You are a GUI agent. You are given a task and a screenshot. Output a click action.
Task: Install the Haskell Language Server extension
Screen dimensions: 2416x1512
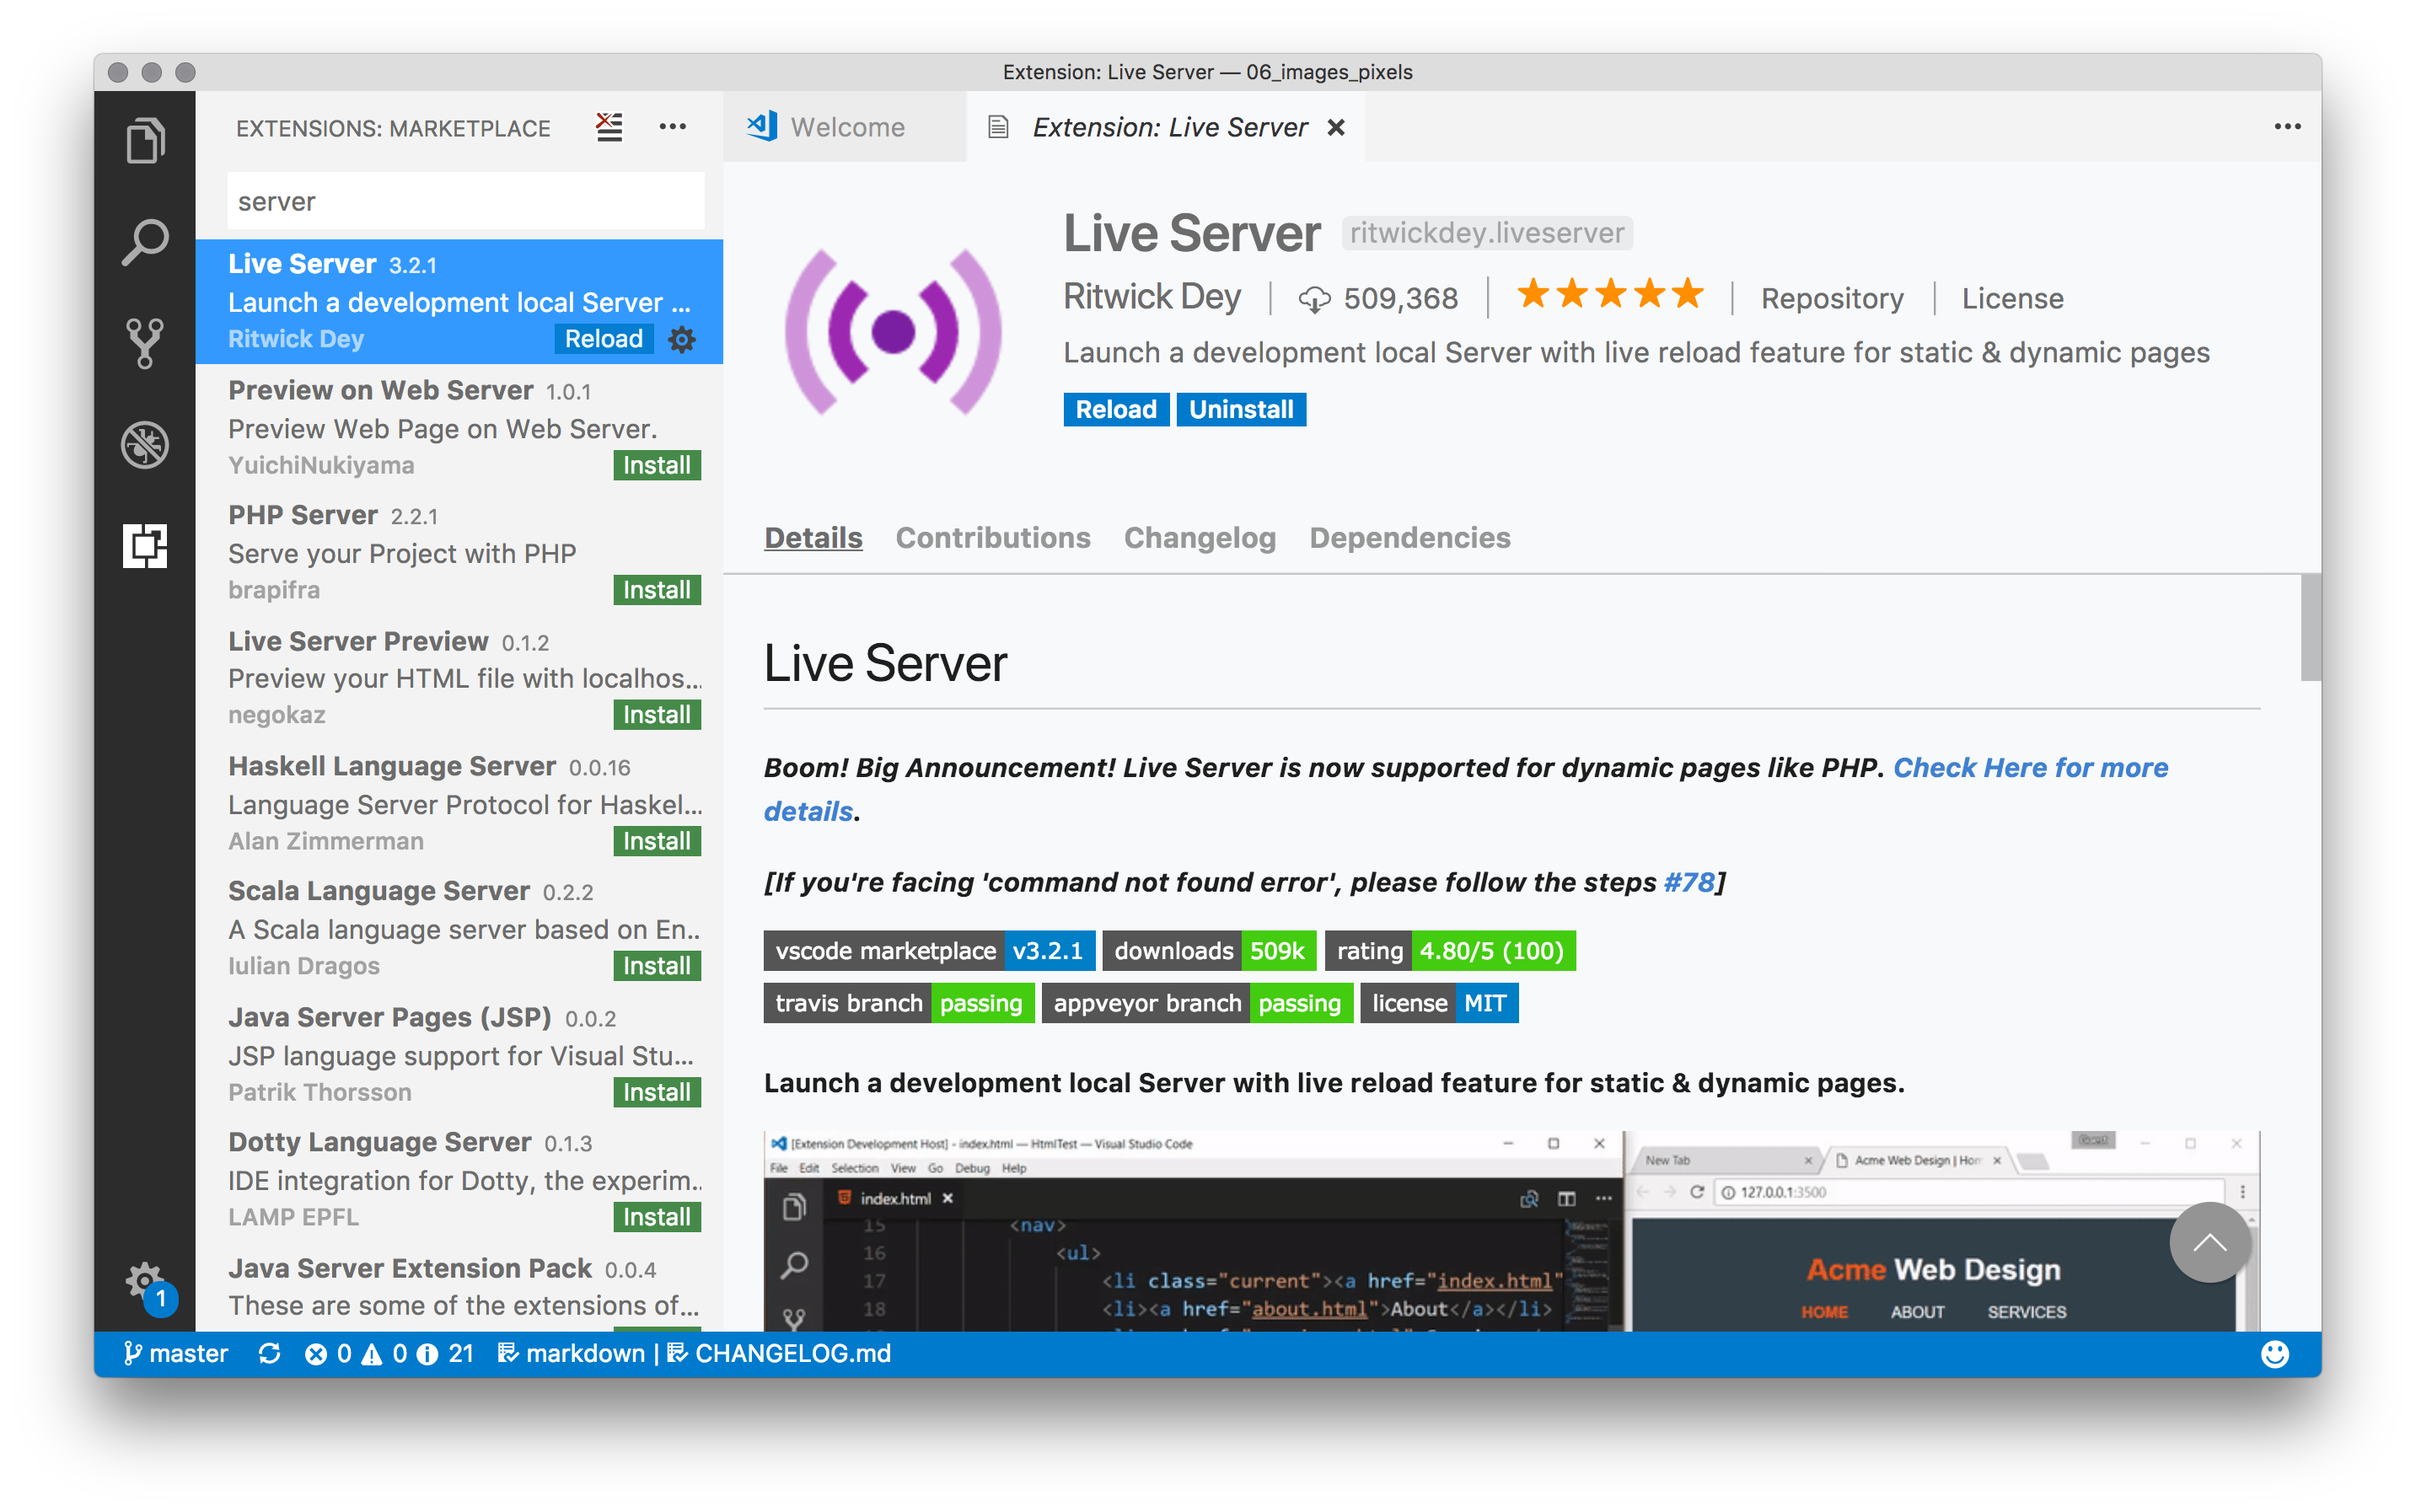coord(656,841)
